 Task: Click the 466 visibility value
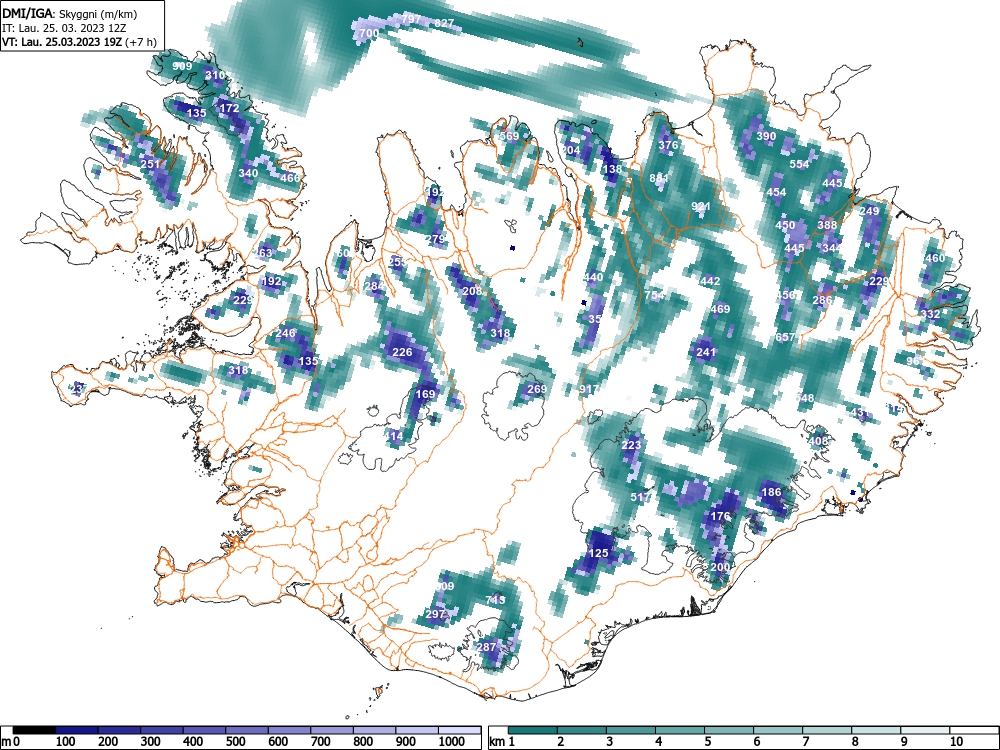(x=290, y=178)
